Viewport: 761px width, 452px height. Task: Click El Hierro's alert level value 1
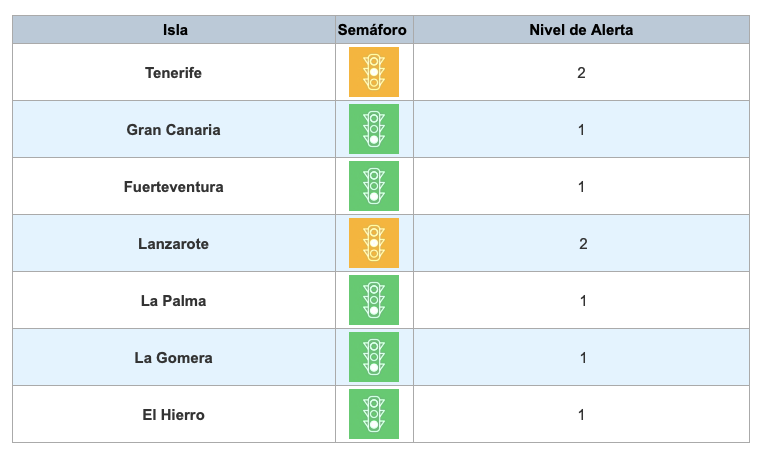point(581,415)
